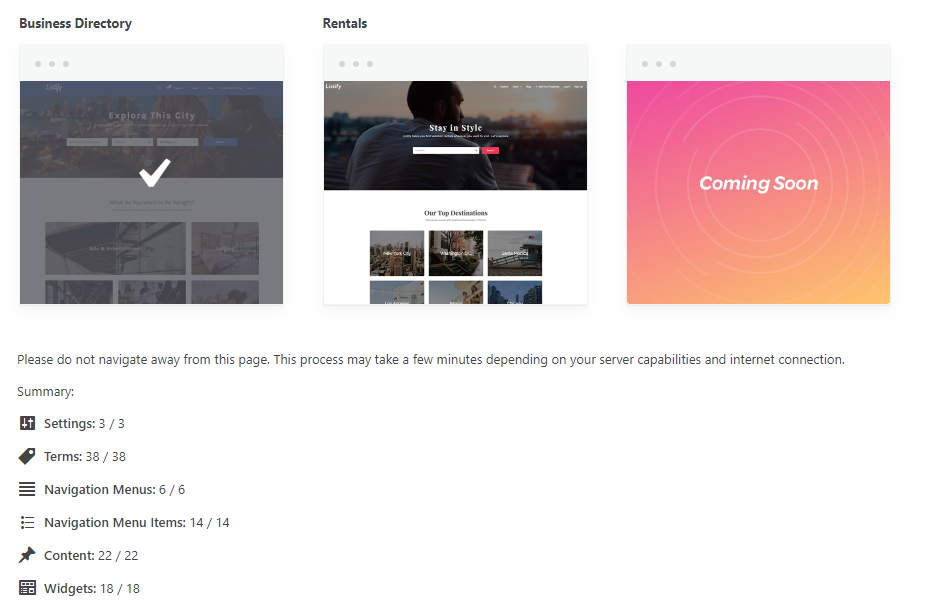935x603 pixels.
Task: Click the red Search button in Rentals preview
Action: pyautogui.click(x=490, y=150)
